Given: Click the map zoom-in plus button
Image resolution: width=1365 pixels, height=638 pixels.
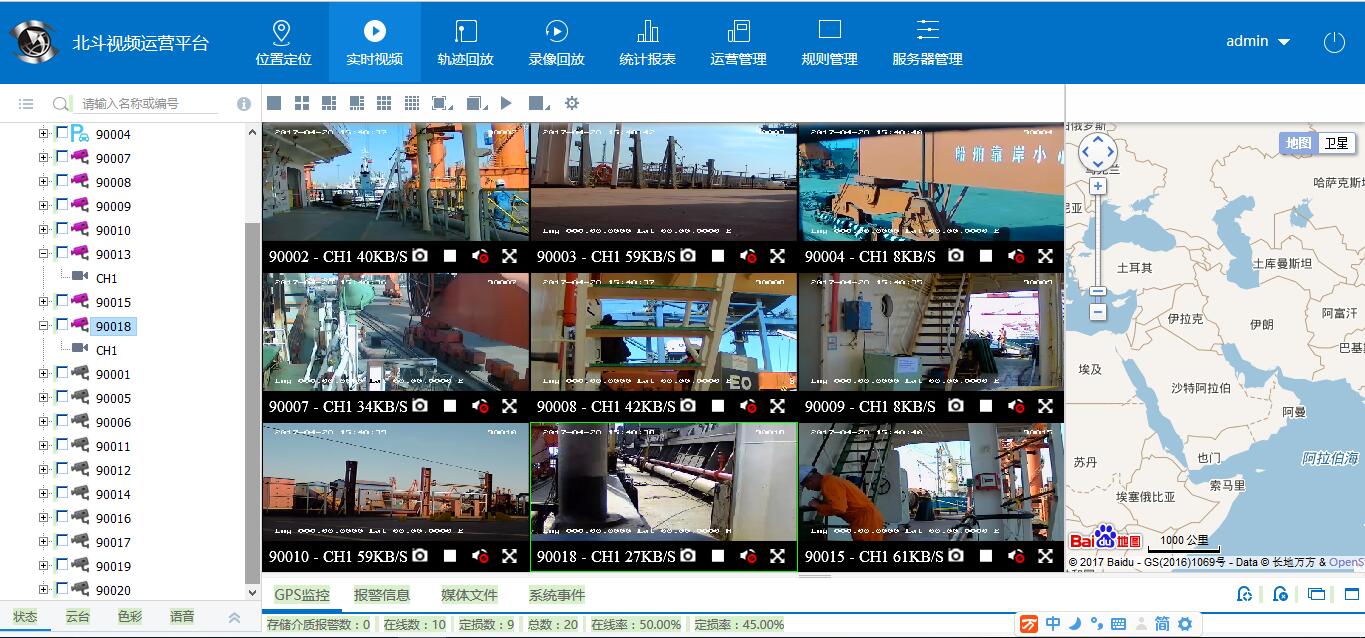Looking at the screenshot, I should click(1098, 187).
